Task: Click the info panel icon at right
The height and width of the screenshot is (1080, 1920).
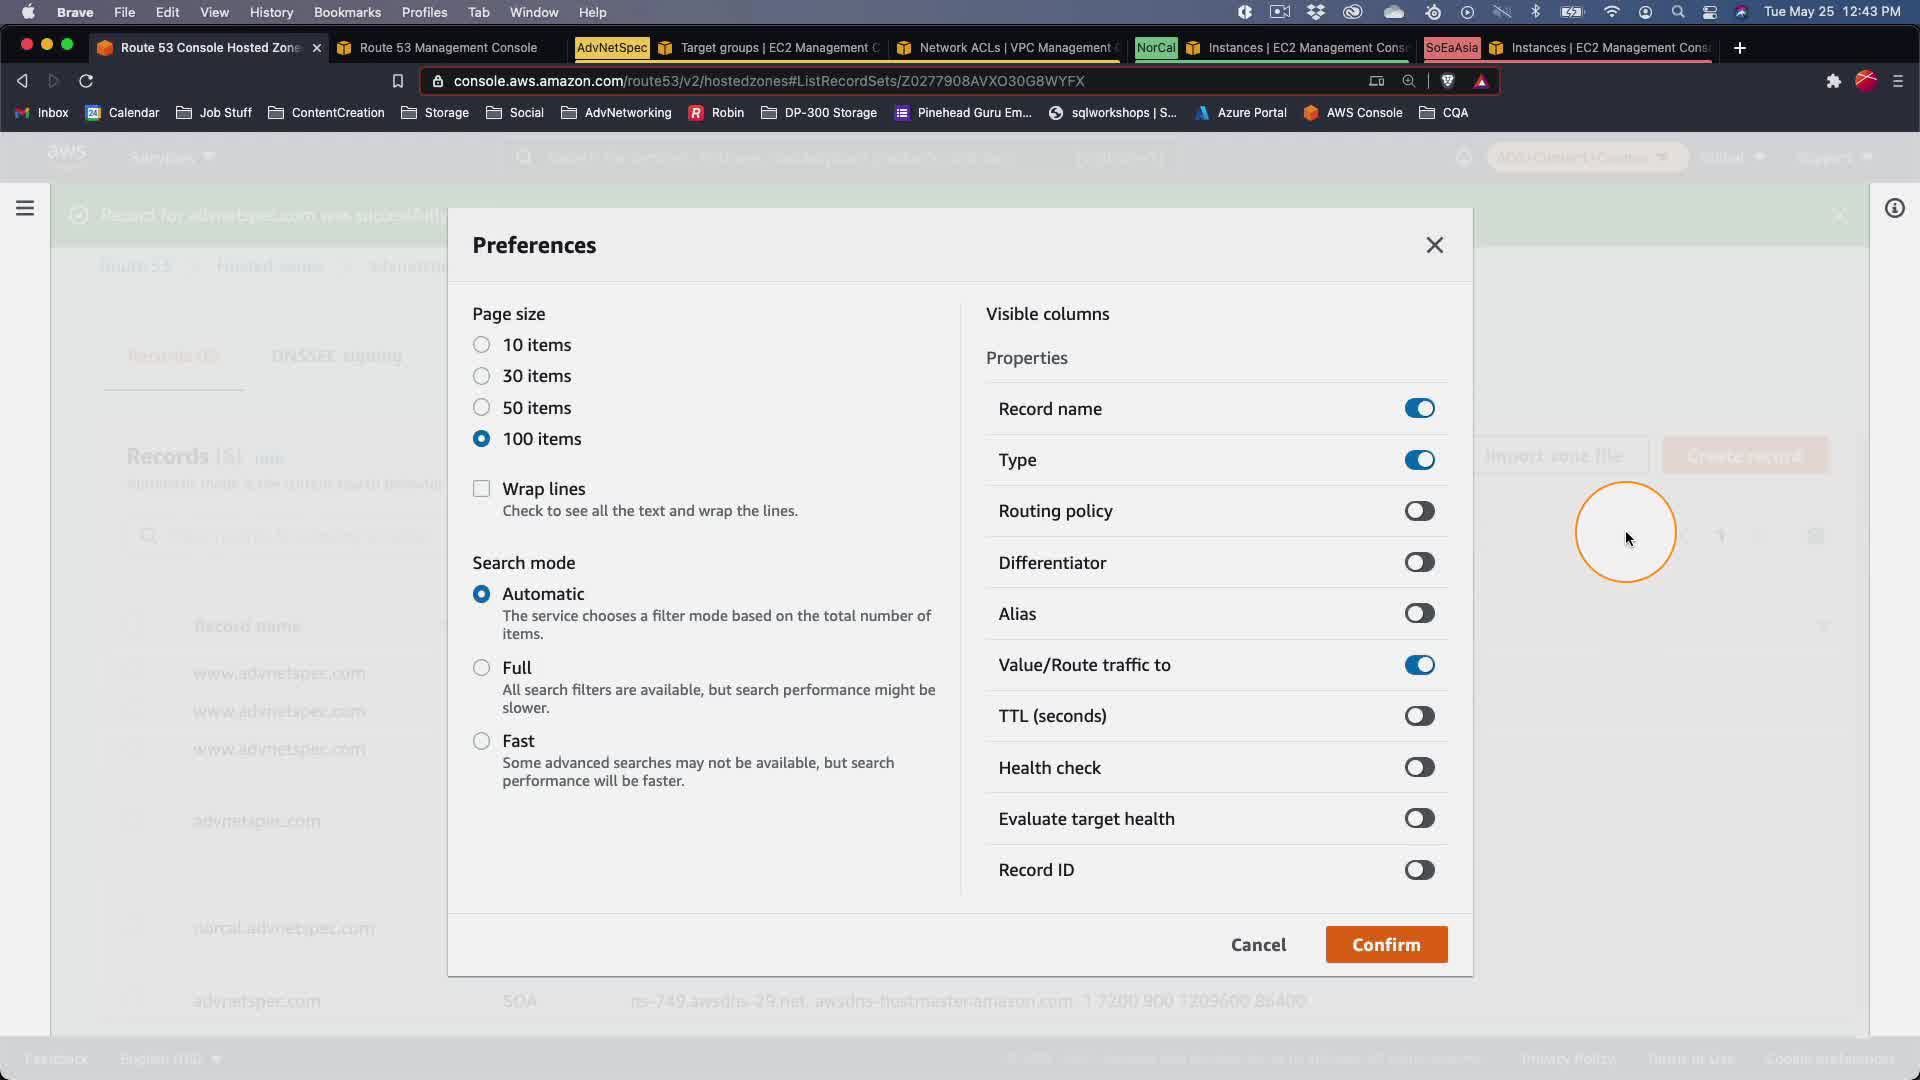Action: coord(1894,208)
